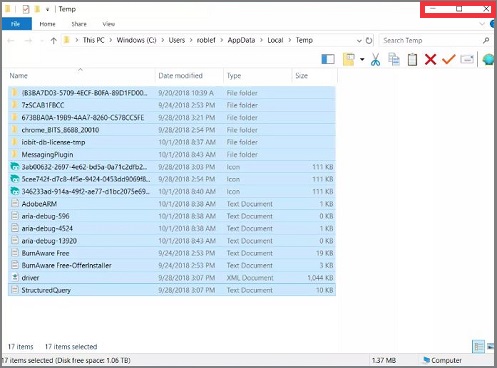
Task: Open the File menu tab
Action: point(16,24)
